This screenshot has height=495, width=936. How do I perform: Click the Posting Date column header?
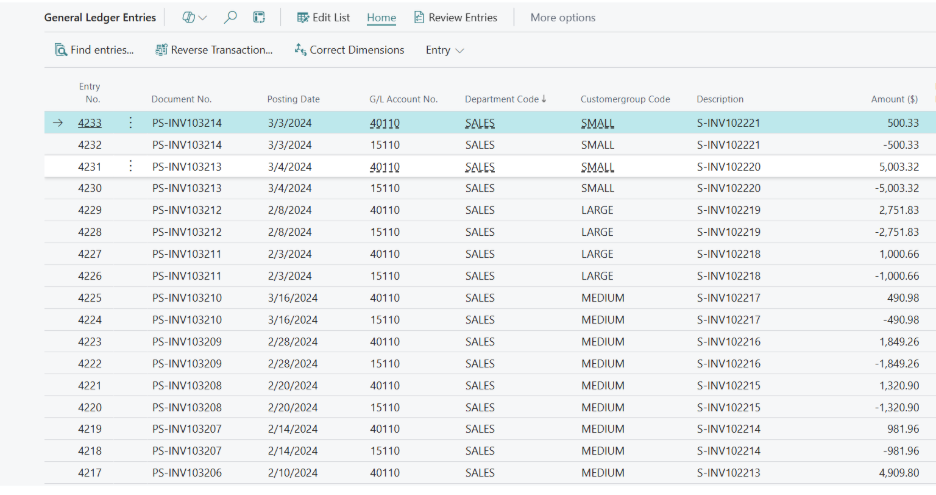(293, 99)
